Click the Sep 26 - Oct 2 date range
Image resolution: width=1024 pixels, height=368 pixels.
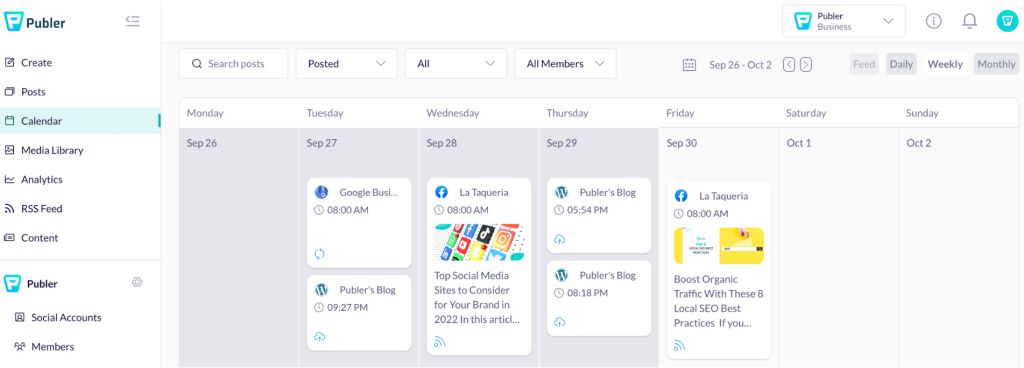click(741, 65)
